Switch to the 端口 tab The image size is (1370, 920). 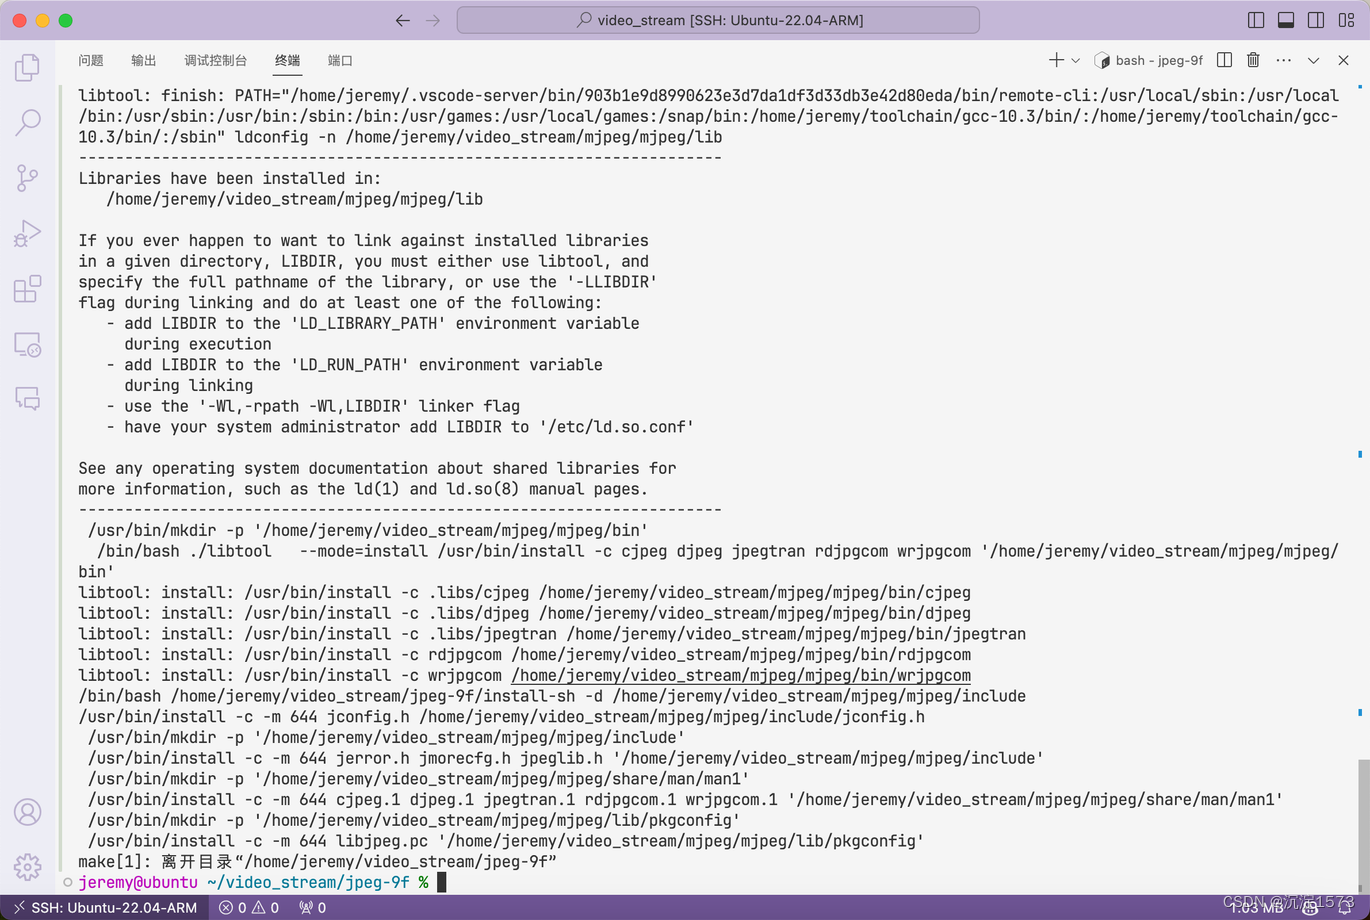340,60
